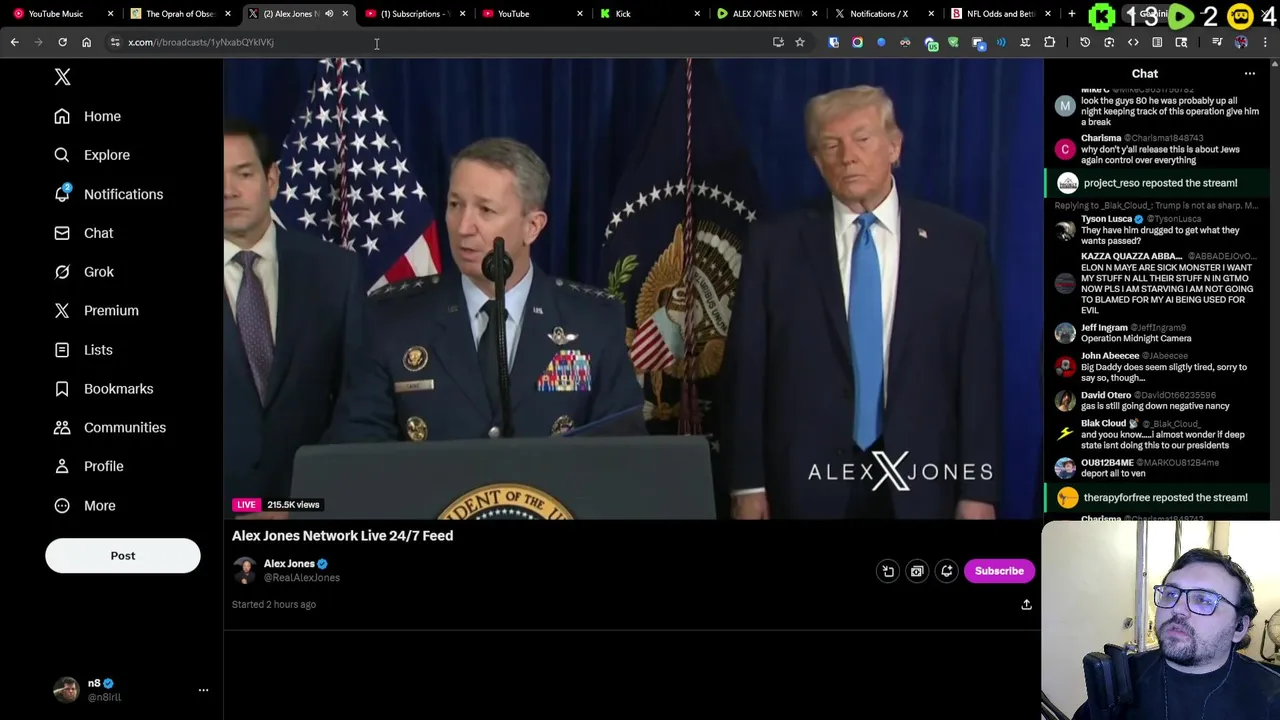The height and width of the screenshot is (720, 1280).
Task: Open Explore search page
Action: pyautogui.click(x=92, y=155)
